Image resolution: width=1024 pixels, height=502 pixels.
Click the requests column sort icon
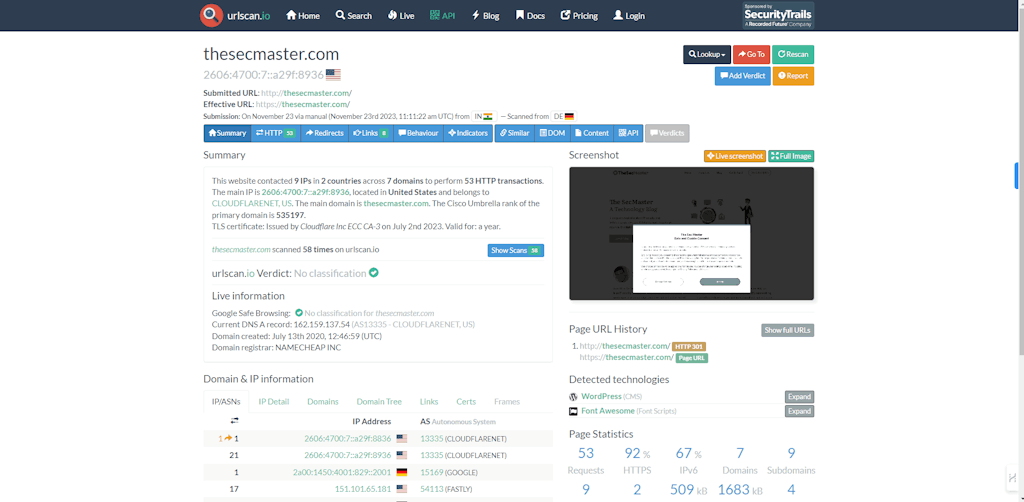tap(234, 421)
